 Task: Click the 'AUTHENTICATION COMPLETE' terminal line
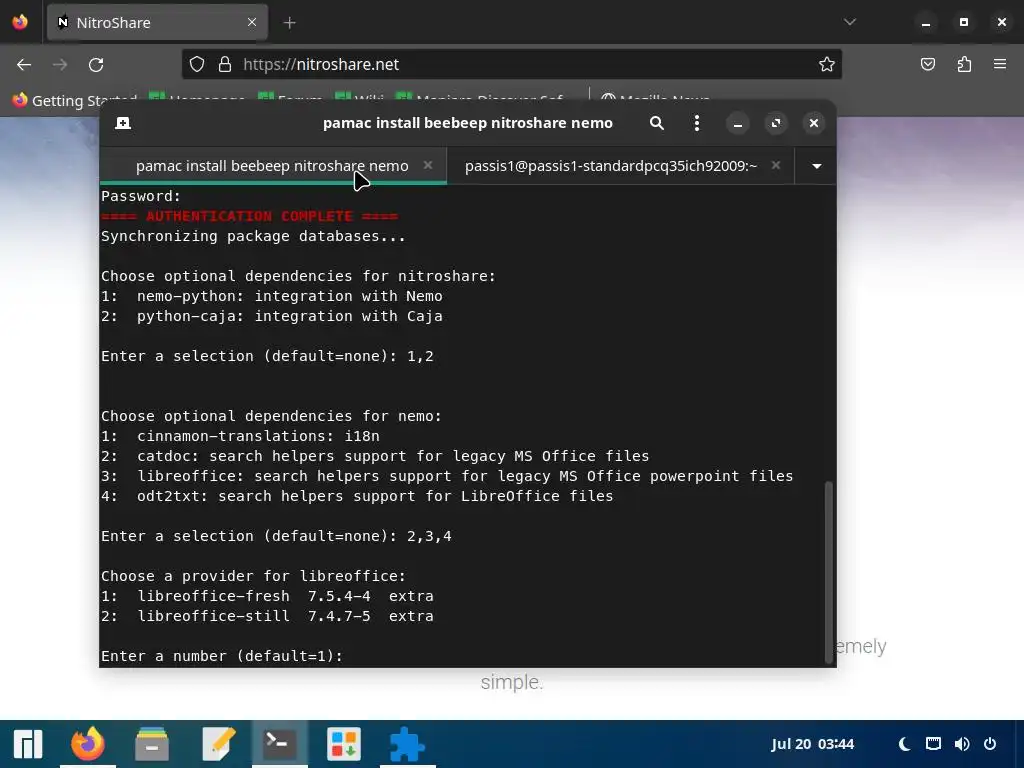point(249,216)
